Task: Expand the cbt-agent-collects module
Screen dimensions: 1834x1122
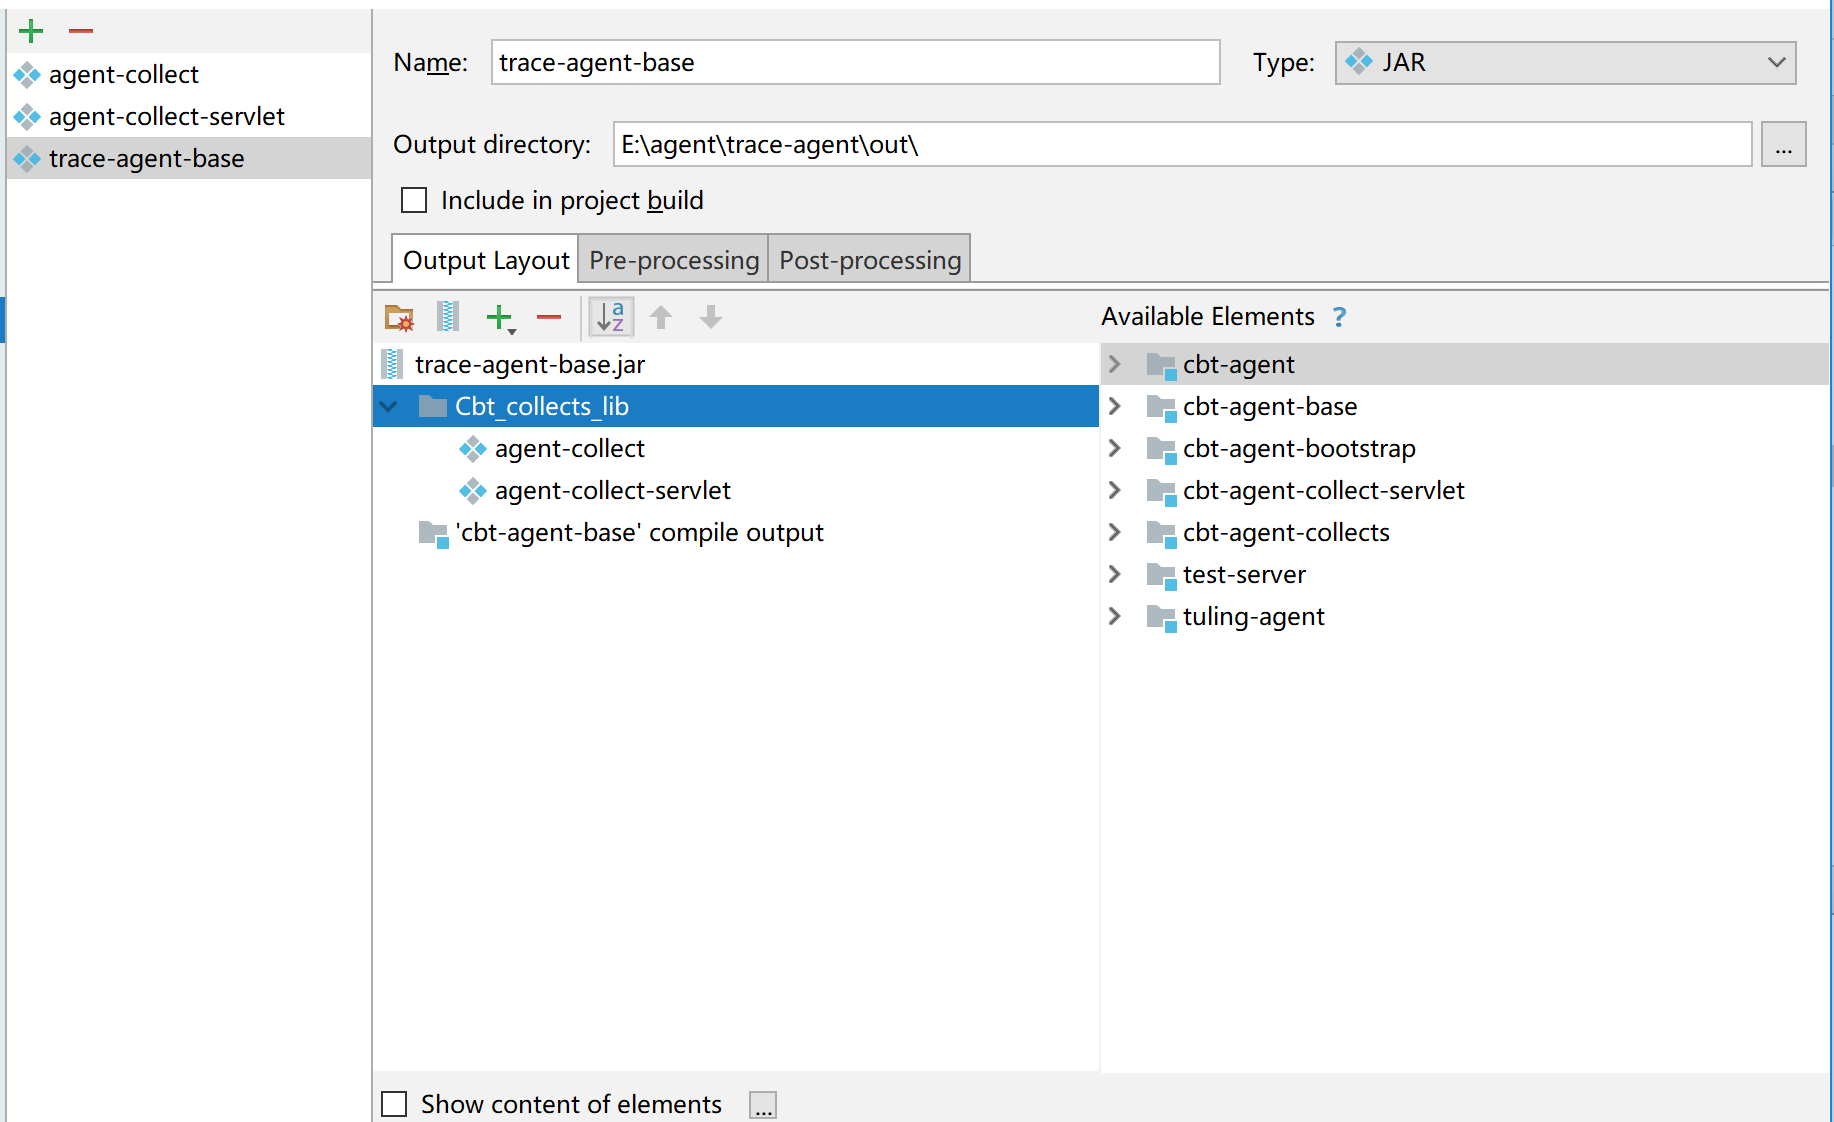Action: pyautogui.click(x=1115, y=532)
